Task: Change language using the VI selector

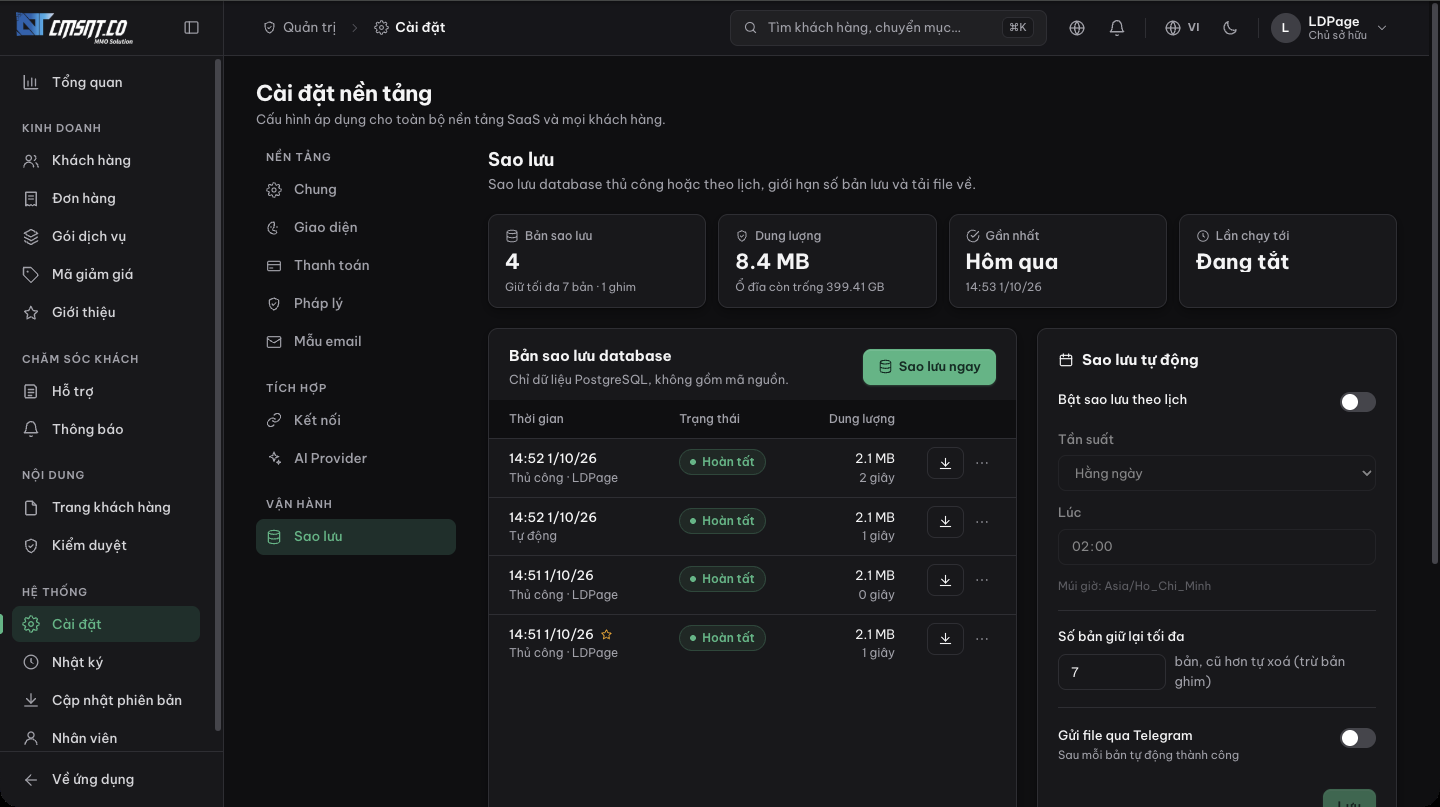Action: point(1182,28)
